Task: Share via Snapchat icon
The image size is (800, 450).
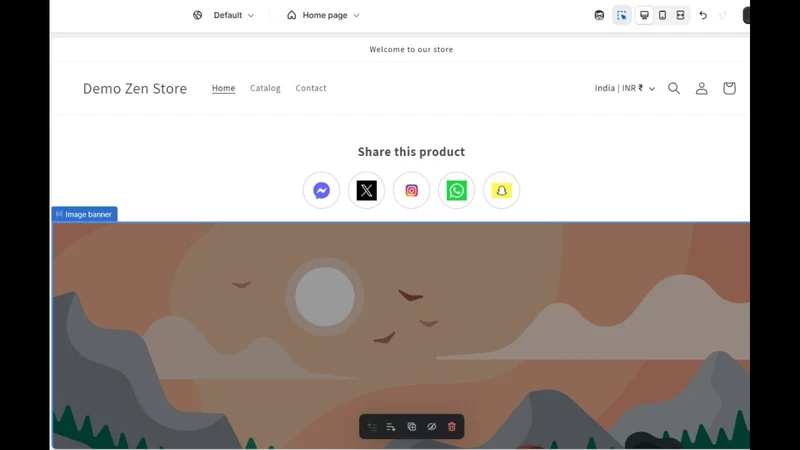Action: point(502,190)
